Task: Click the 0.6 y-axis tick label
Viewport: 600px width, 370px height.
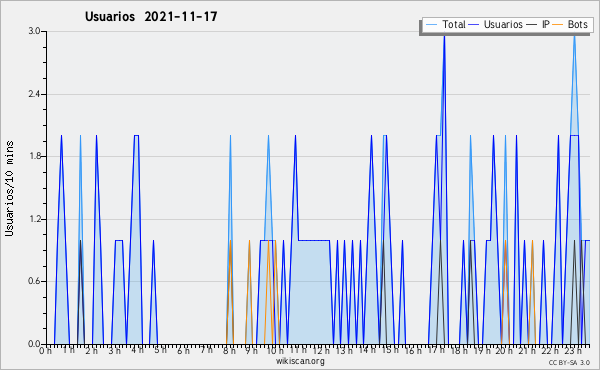Action: (34, 281)
